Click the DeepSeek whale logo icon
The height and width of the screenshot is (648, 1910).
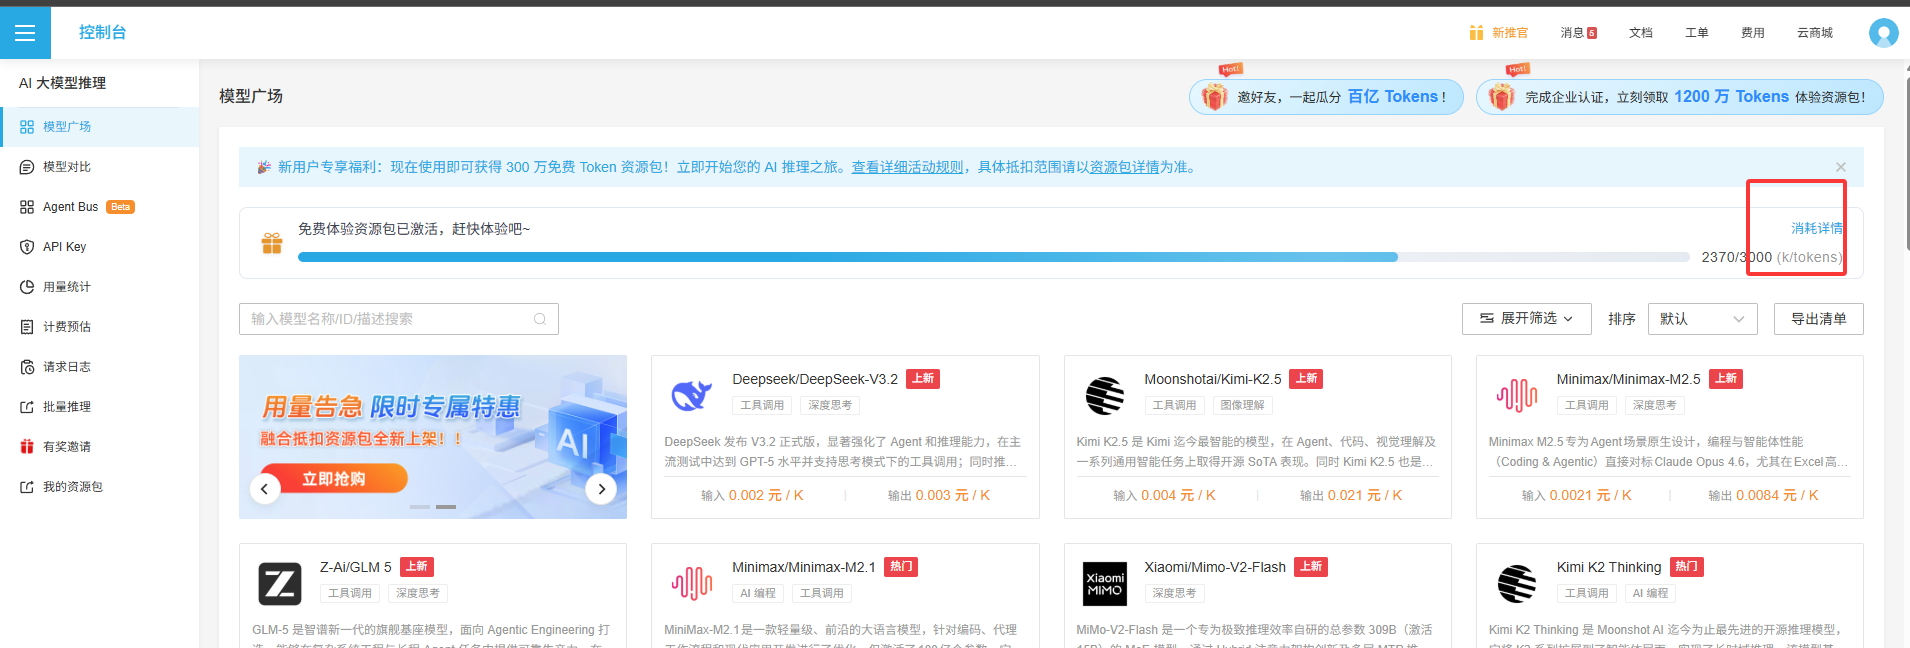coord(692,397)
